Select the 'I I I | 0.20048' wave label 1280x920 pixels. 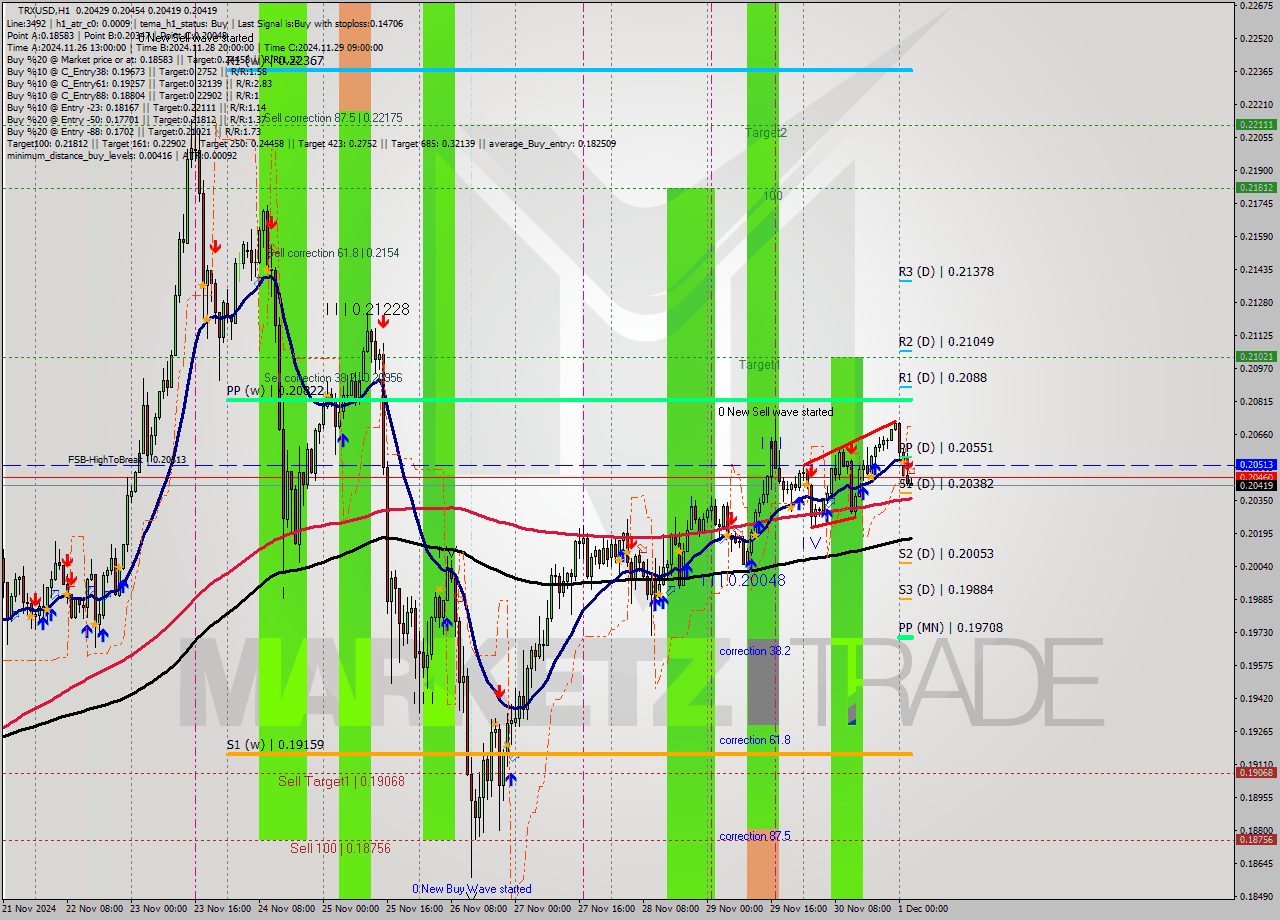pyautogui.click(x=742, y=580)
